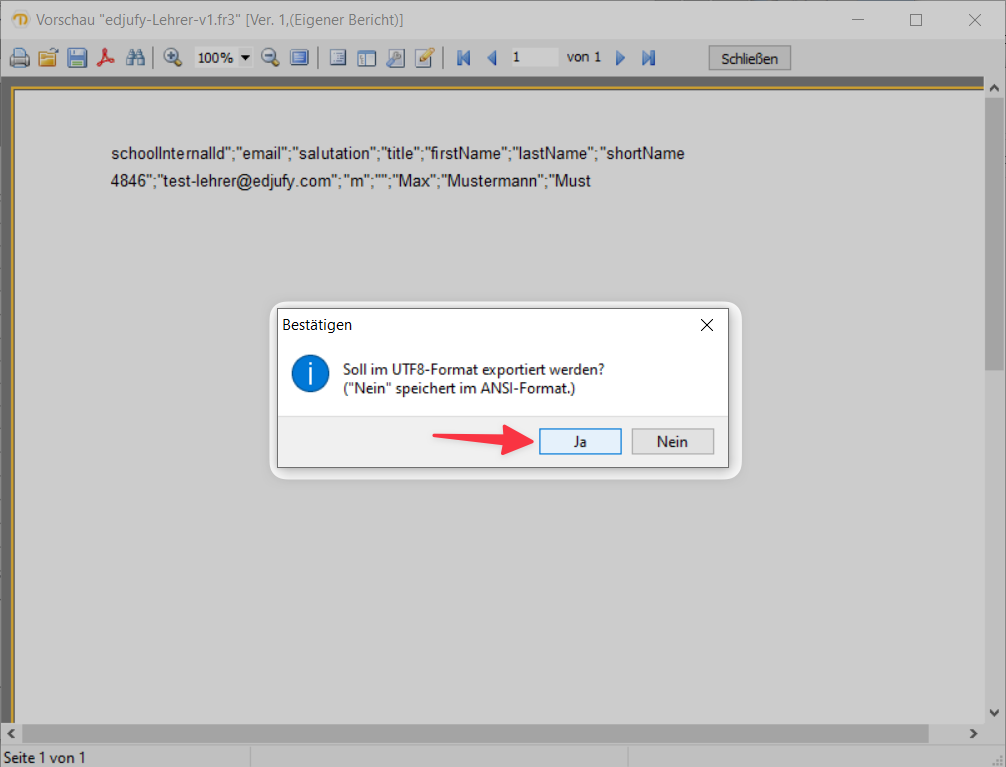Image resolution: width=1006 pixels, height=767 pixels.
Task: Click the Print icon
Action: (x=19, y=57)
